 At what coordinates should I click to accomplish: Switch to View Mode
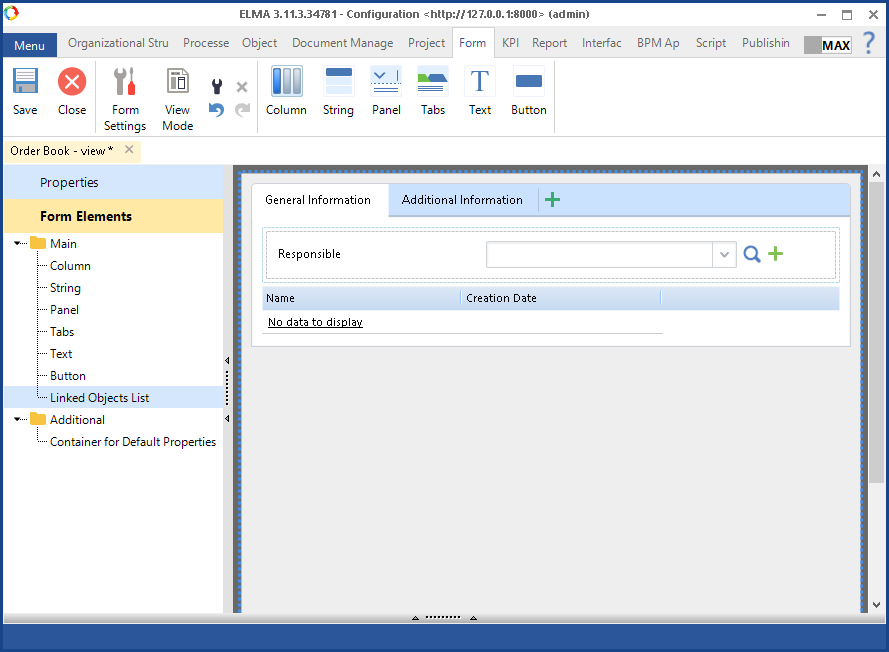(x=177, y=99)
